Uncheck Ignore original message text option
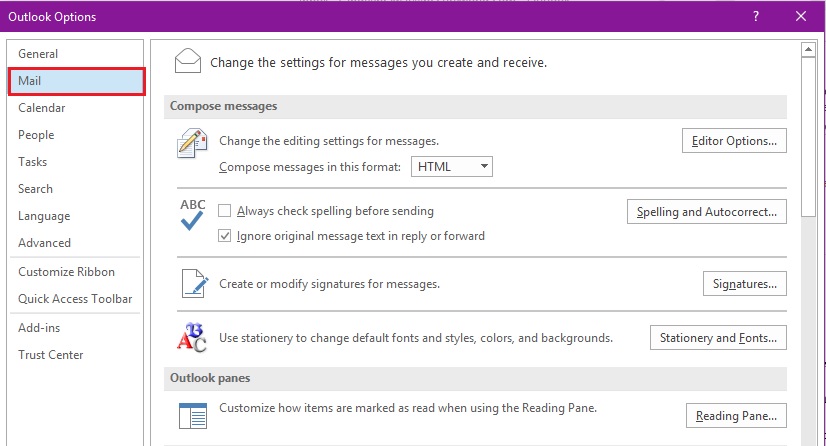 (x=225, y=236)
